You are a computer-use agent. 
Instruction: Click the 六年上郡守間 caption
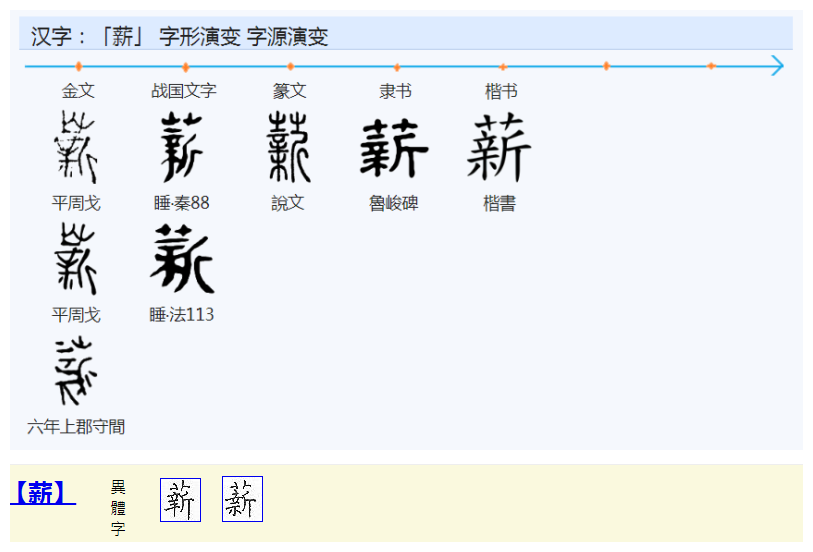76,427
